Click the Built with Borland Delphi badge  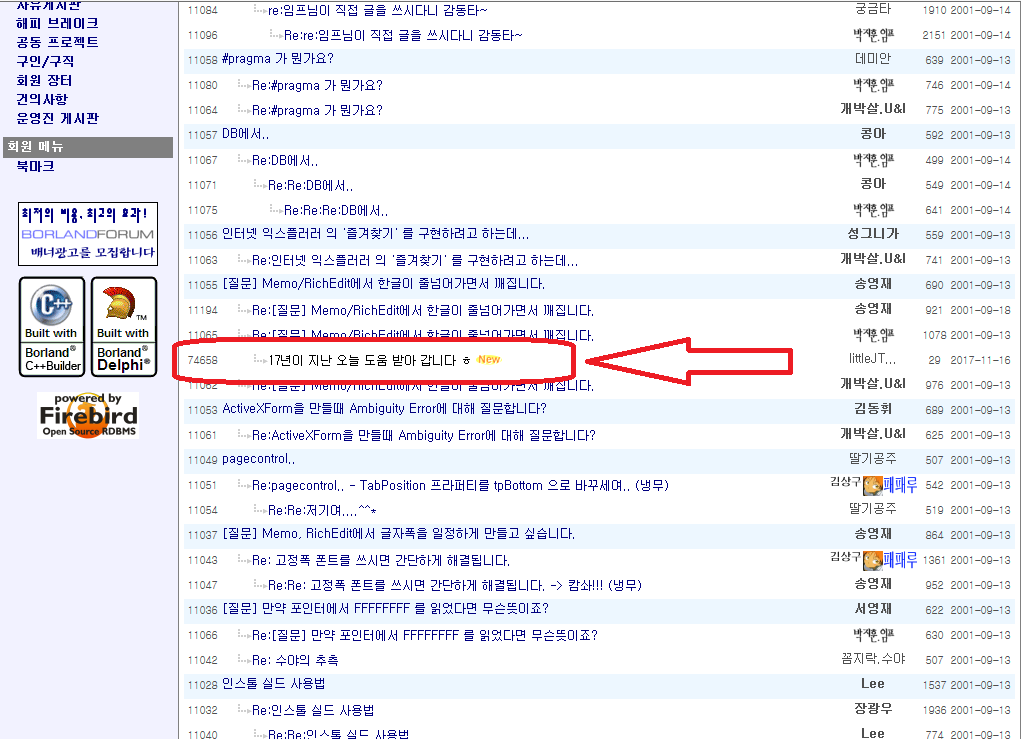(124, 327)
